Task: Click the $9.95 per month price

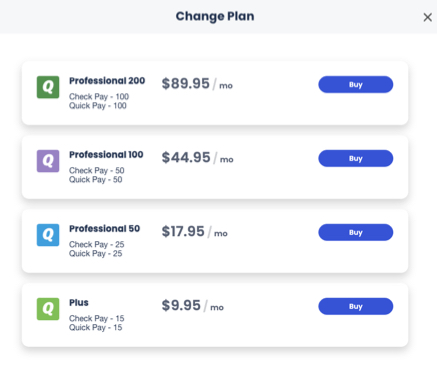Action: pos(193,306)
